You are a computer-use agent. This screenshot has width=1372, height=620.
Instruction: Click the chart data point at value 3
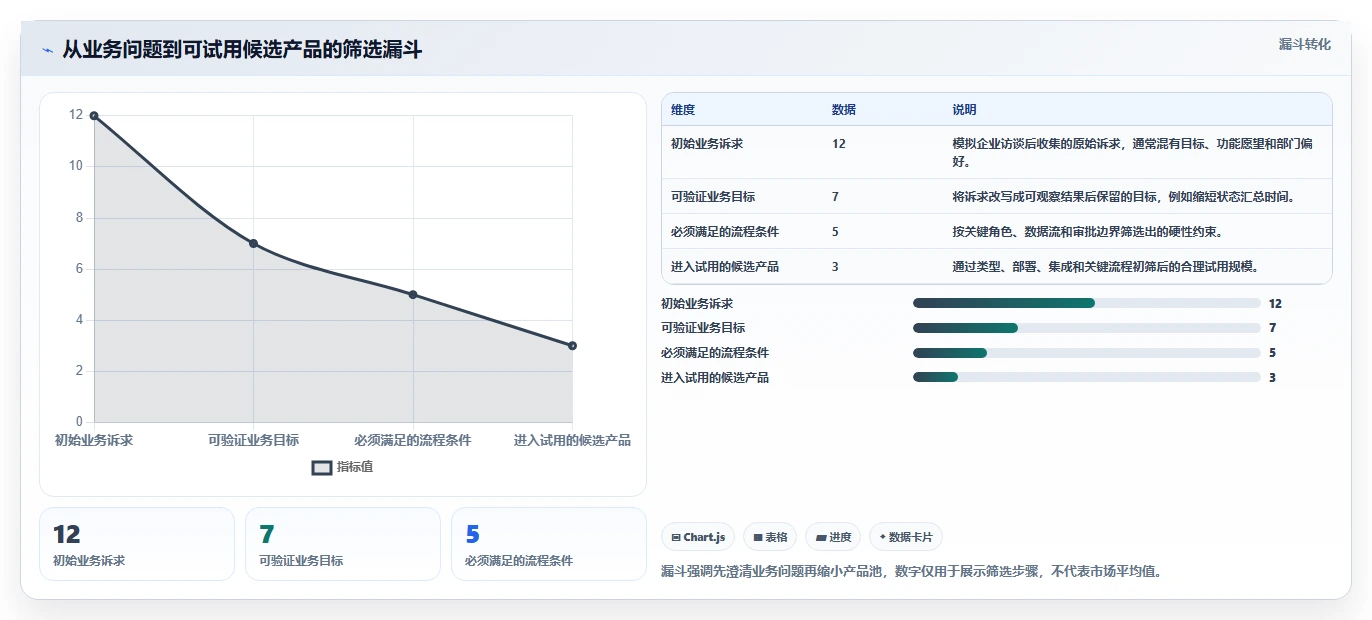572,346
